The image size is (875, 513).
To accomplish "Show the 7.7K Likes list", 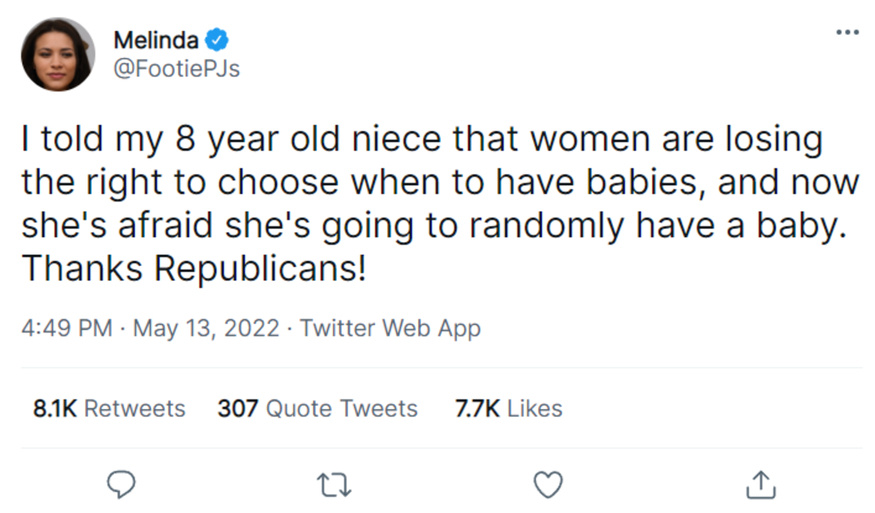I will (x=508, y=408).
